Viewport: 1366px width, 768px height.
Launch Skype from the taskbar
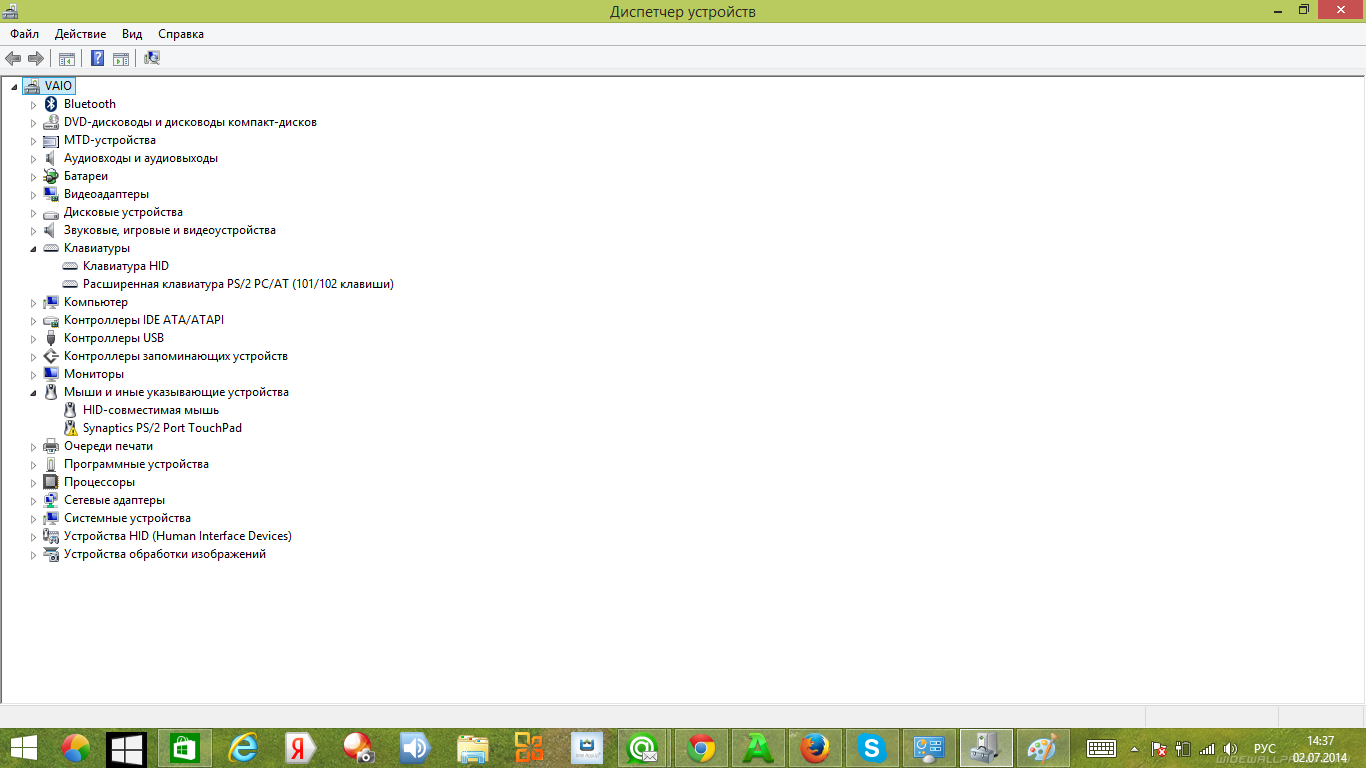872,748
